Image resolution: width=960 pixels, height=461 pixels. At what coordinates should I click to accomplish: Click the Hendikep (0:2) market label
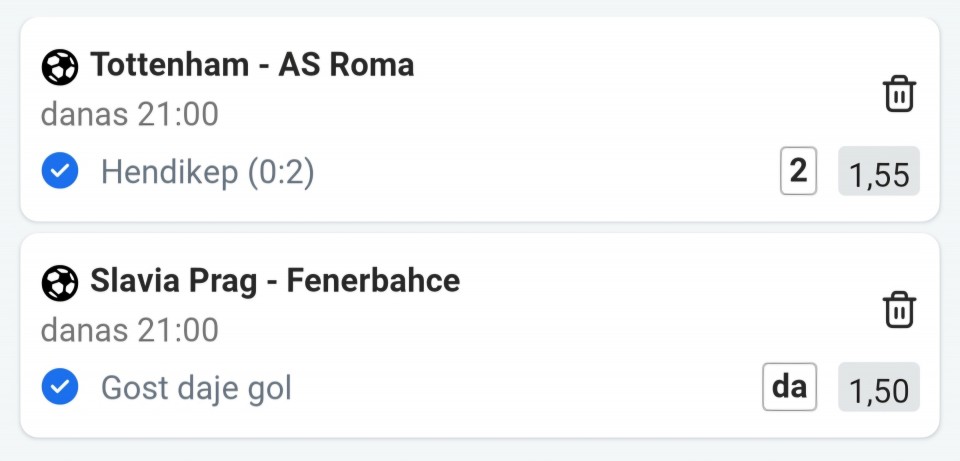coord(208,172)
